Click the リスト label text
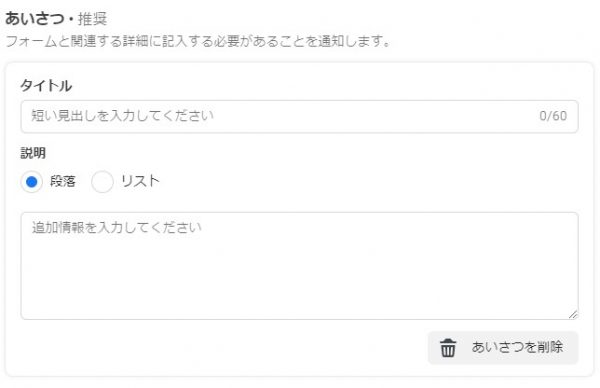 (140, 181)
